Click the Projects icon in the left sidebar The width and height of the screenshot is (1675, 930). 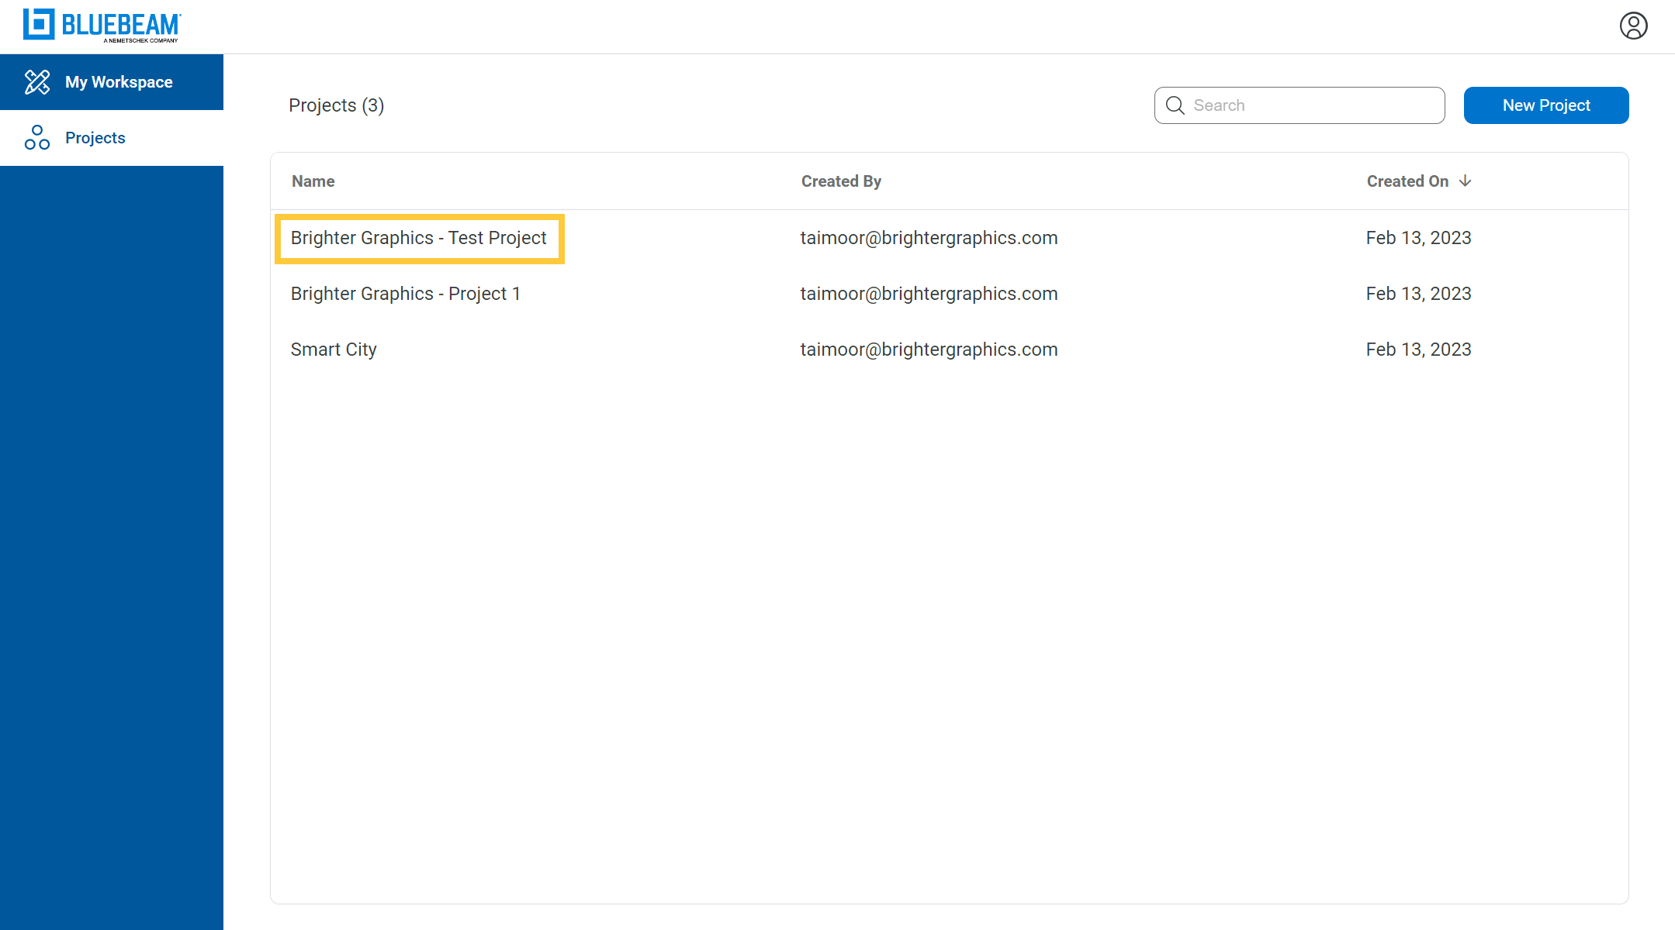(x=37, y=137)
